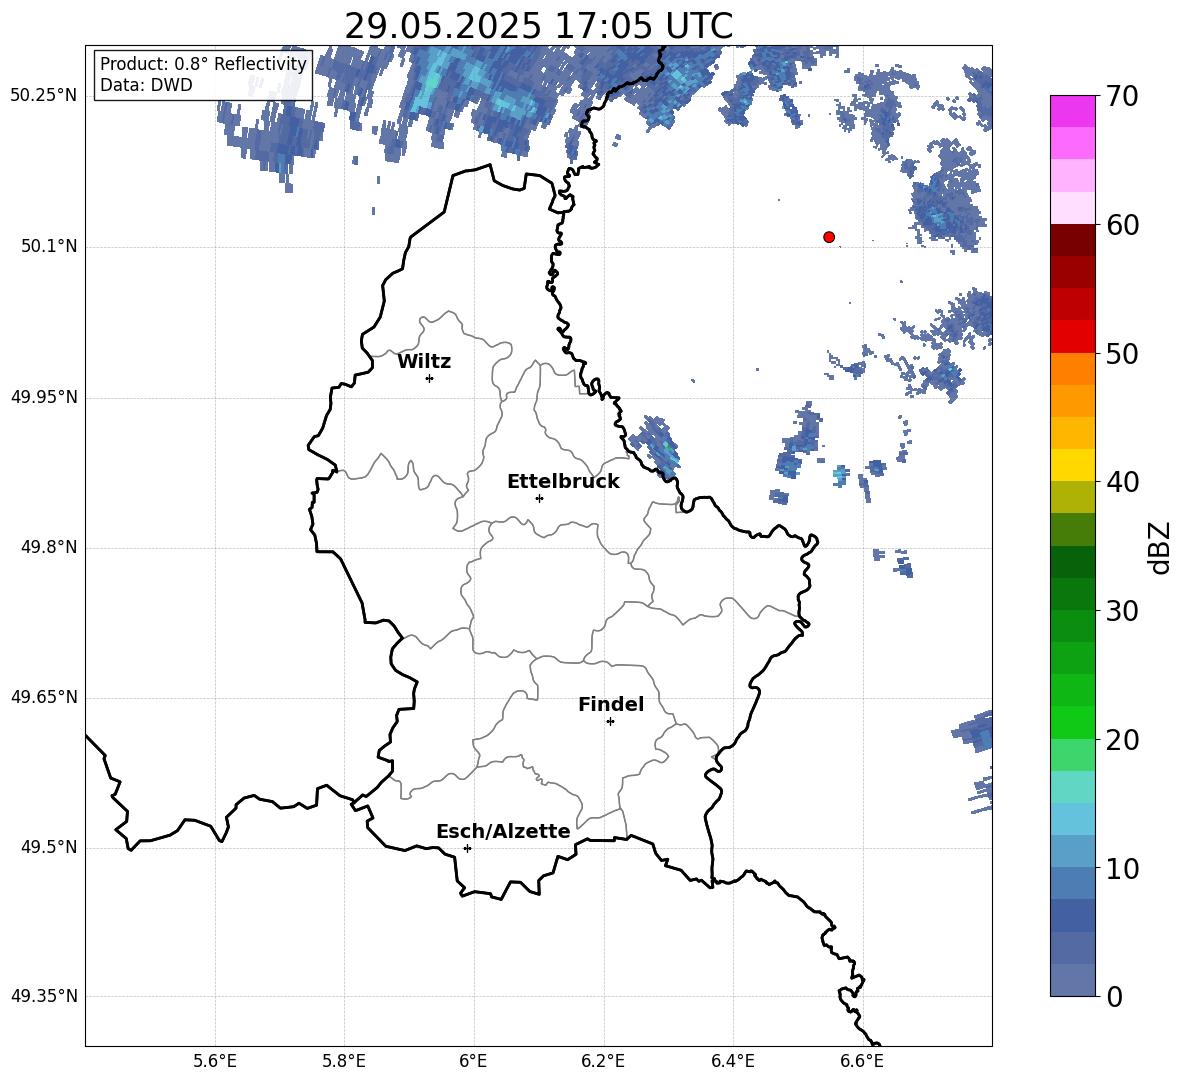Click the 5.8°E longitude label
The image size is (1184, 1081).
click(x=344, y=1062)
